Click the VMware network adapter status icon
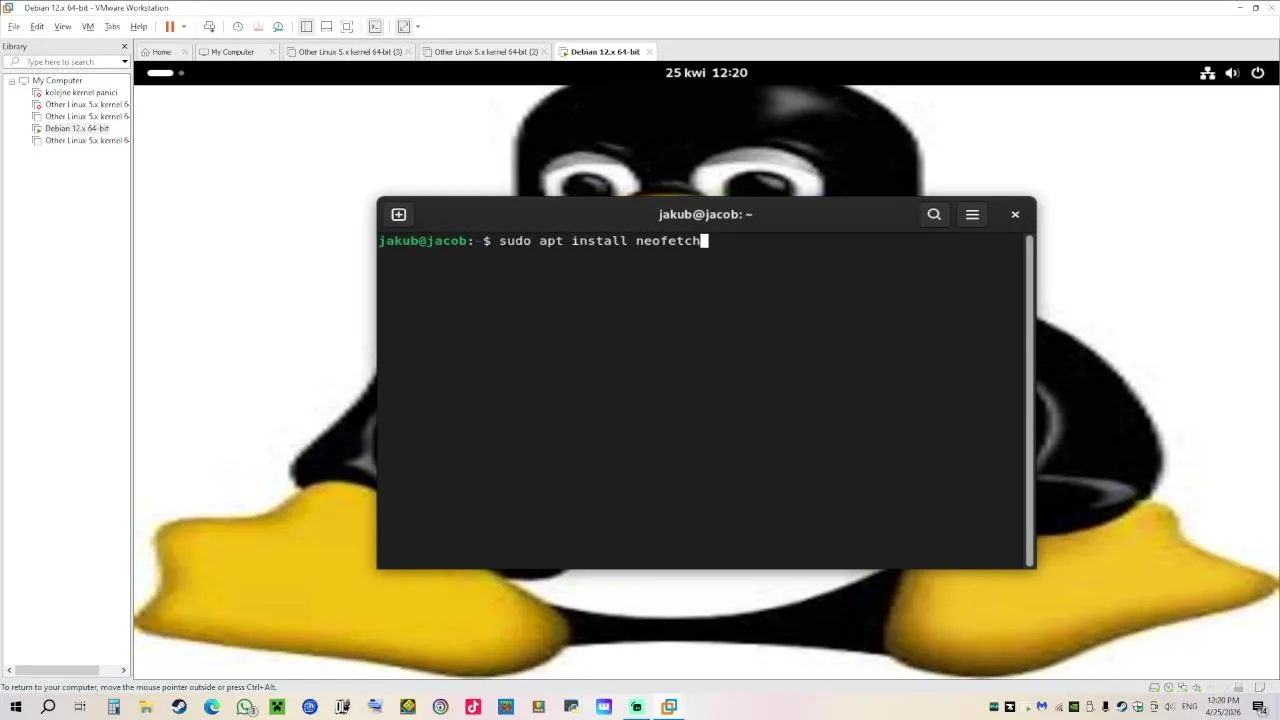1280x720 pixels. pos(1183,688)
